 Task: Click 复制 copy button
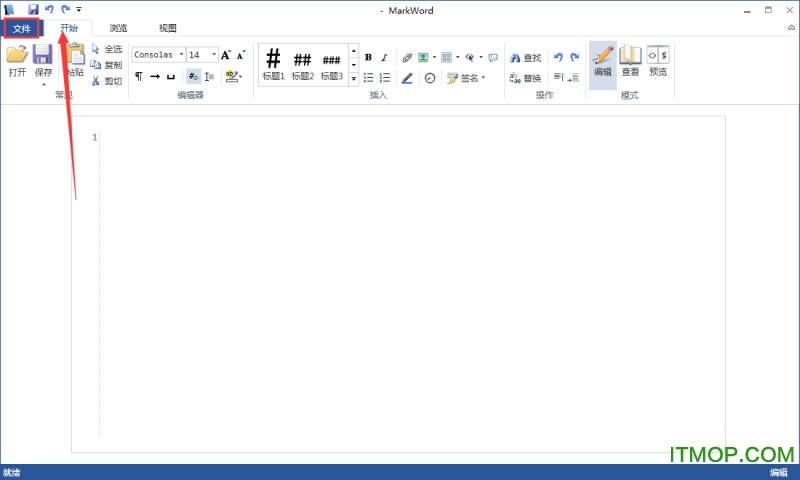pos(107,65)
